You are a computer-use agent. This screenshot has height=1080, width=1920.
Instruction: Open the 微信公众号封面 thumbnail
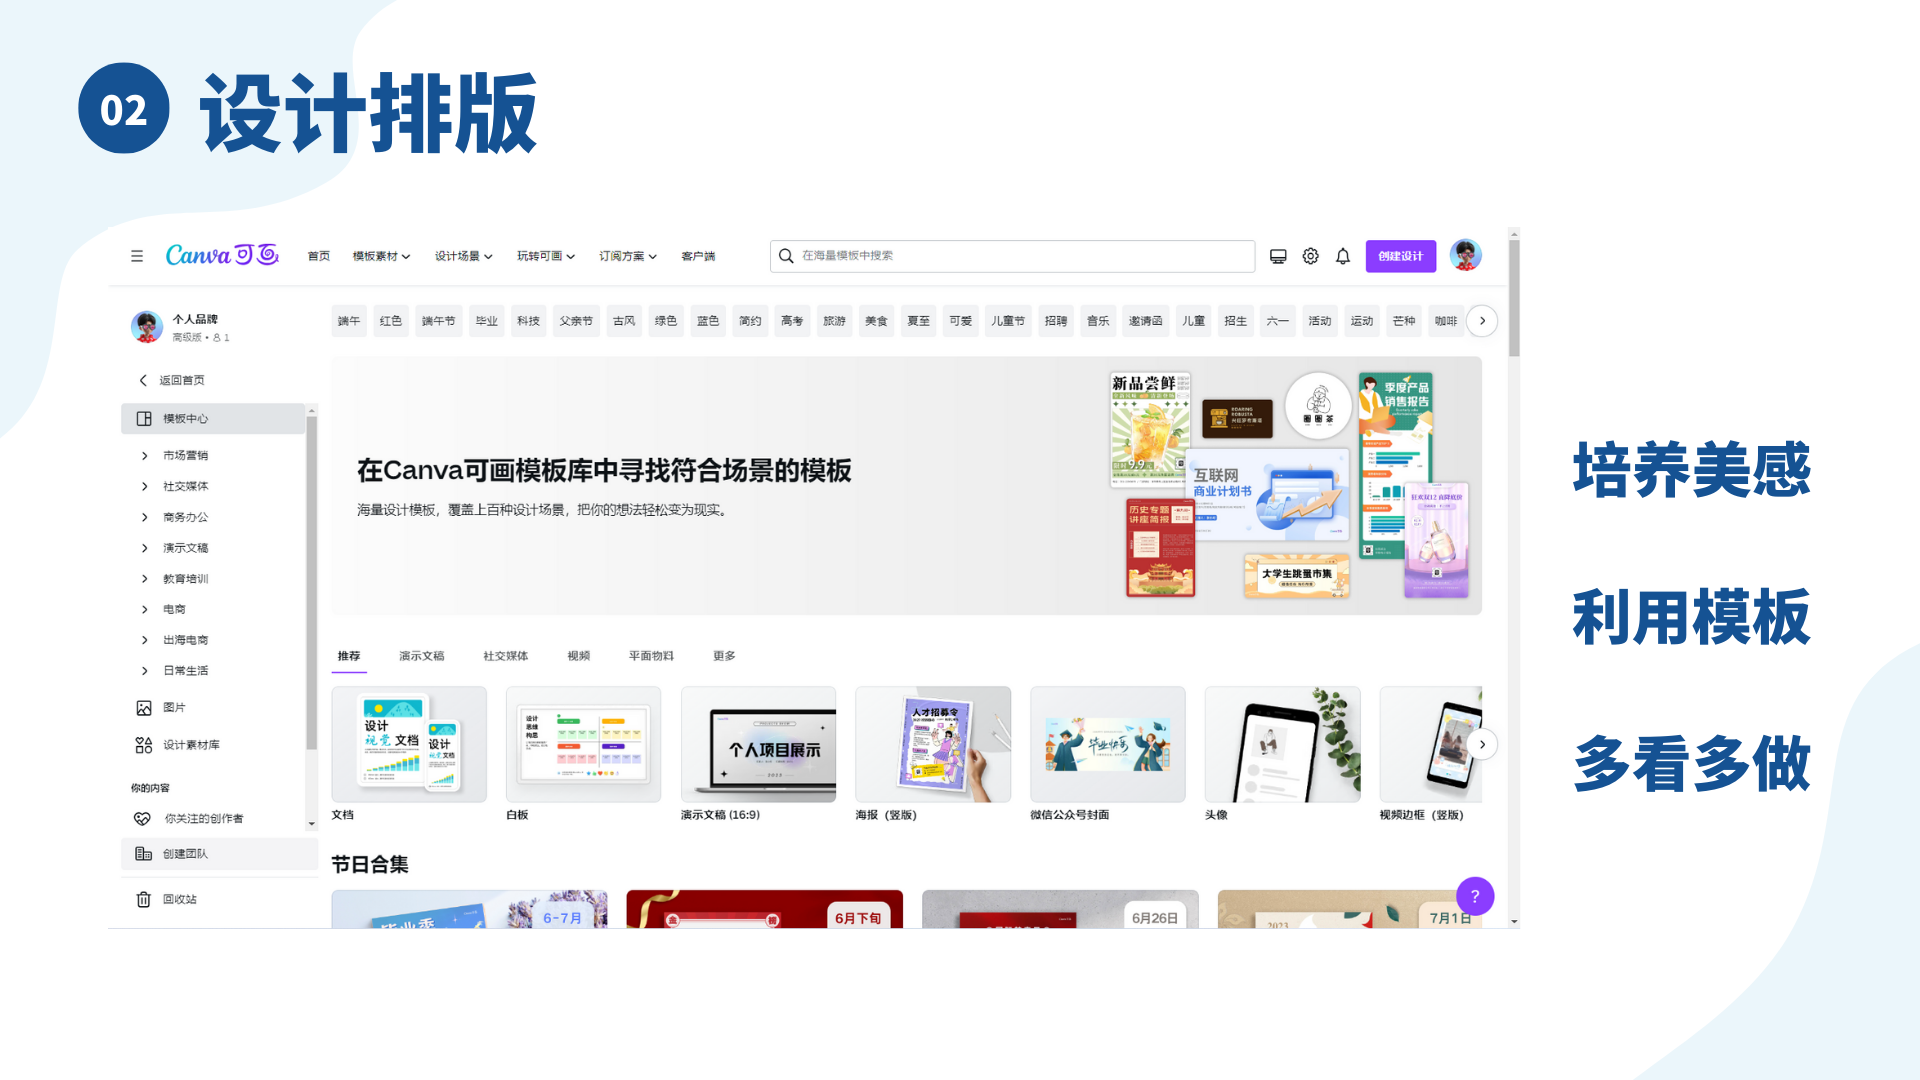pos(1108,744)
